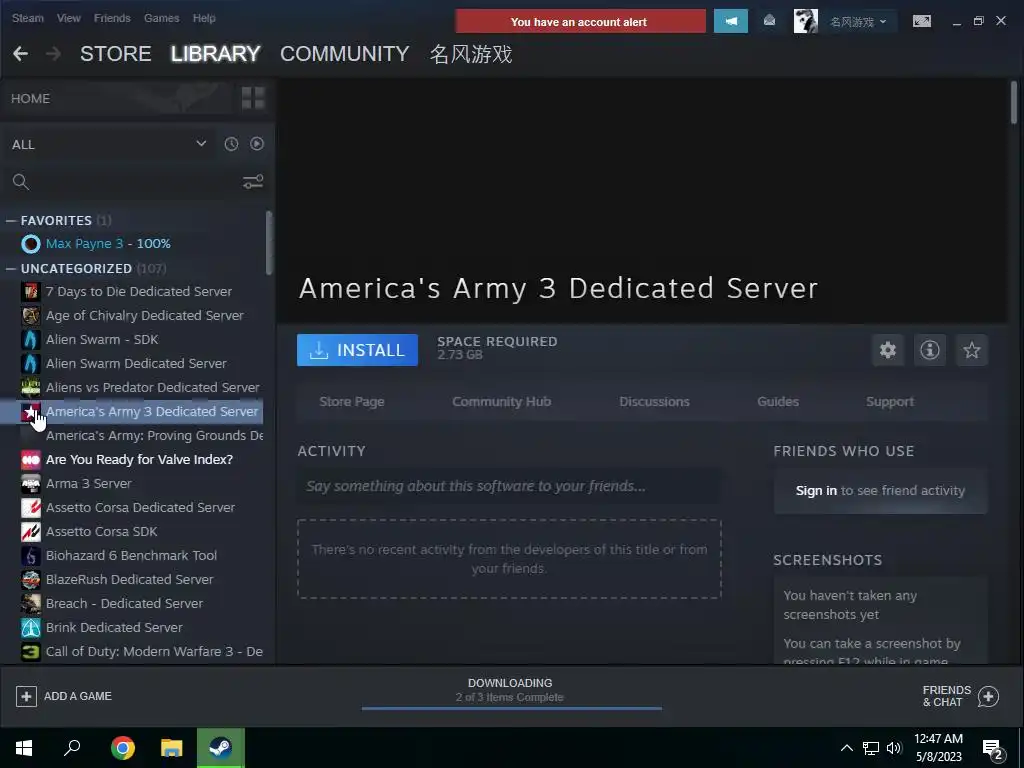Go to the COMMUNITY section

pos(345,54)
